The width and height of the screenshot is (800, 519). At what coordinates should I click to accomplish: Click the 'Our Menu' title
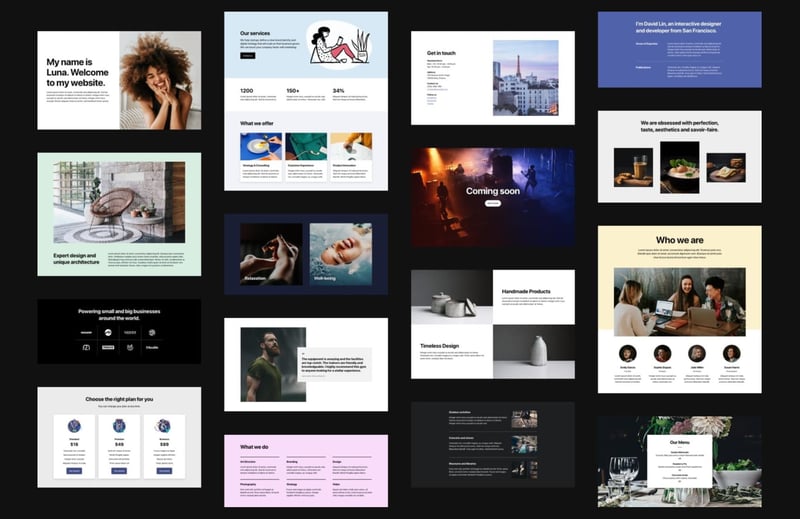680,442
